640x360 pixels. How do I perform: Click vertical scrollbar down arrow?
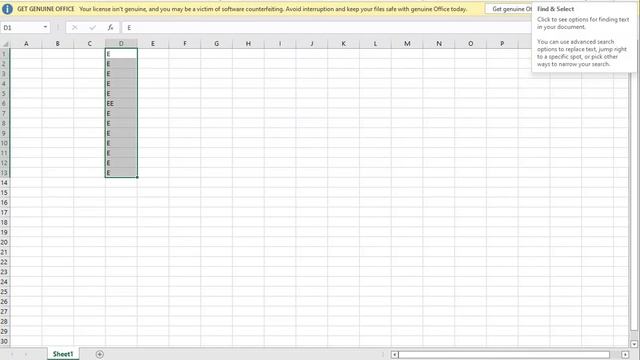(x=634, y=344)
